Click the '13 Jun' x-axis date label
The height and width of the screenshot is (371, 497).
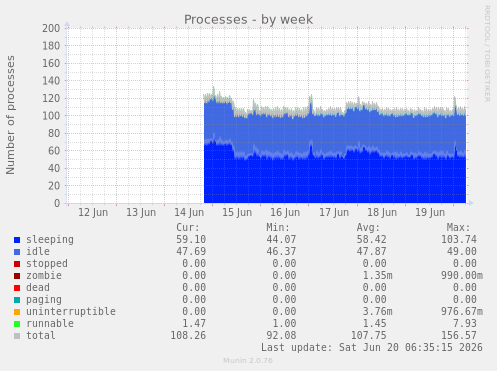(141, 212)
